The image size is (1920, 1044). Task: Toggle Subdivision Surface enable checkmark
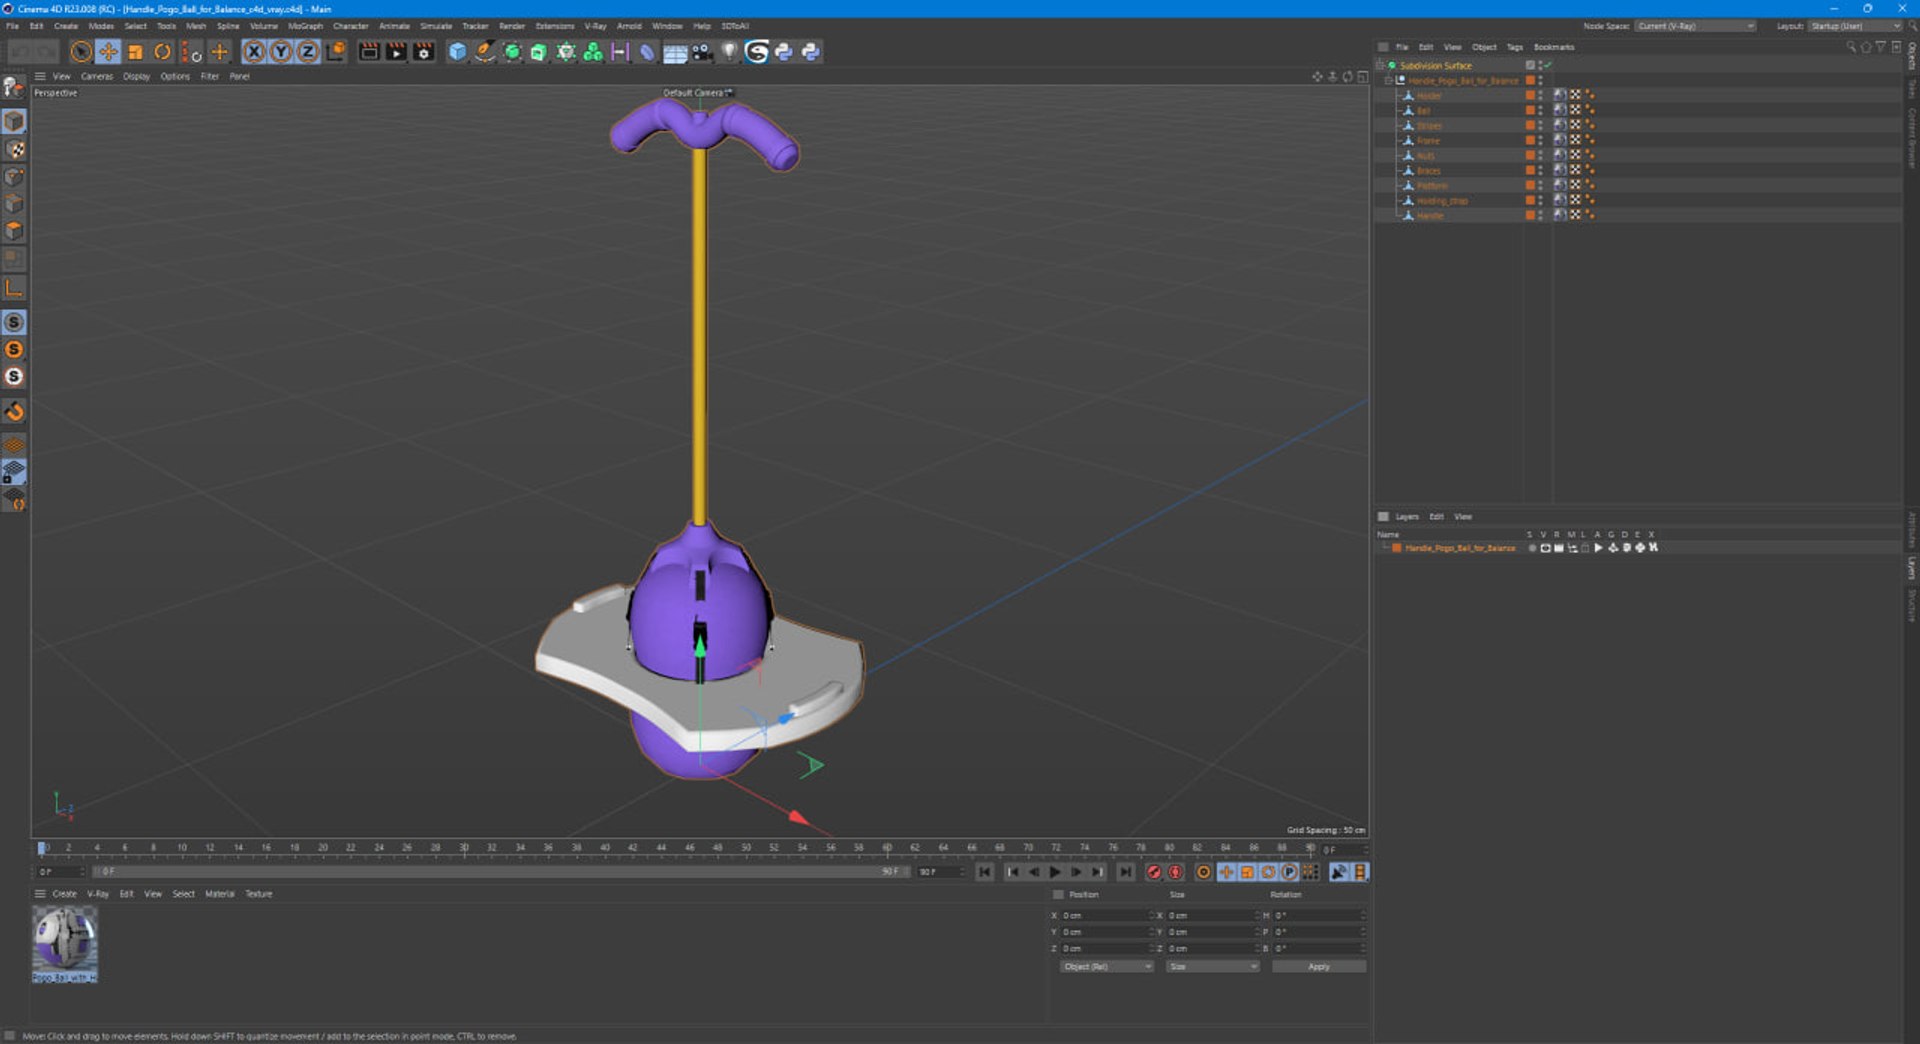1546,65
